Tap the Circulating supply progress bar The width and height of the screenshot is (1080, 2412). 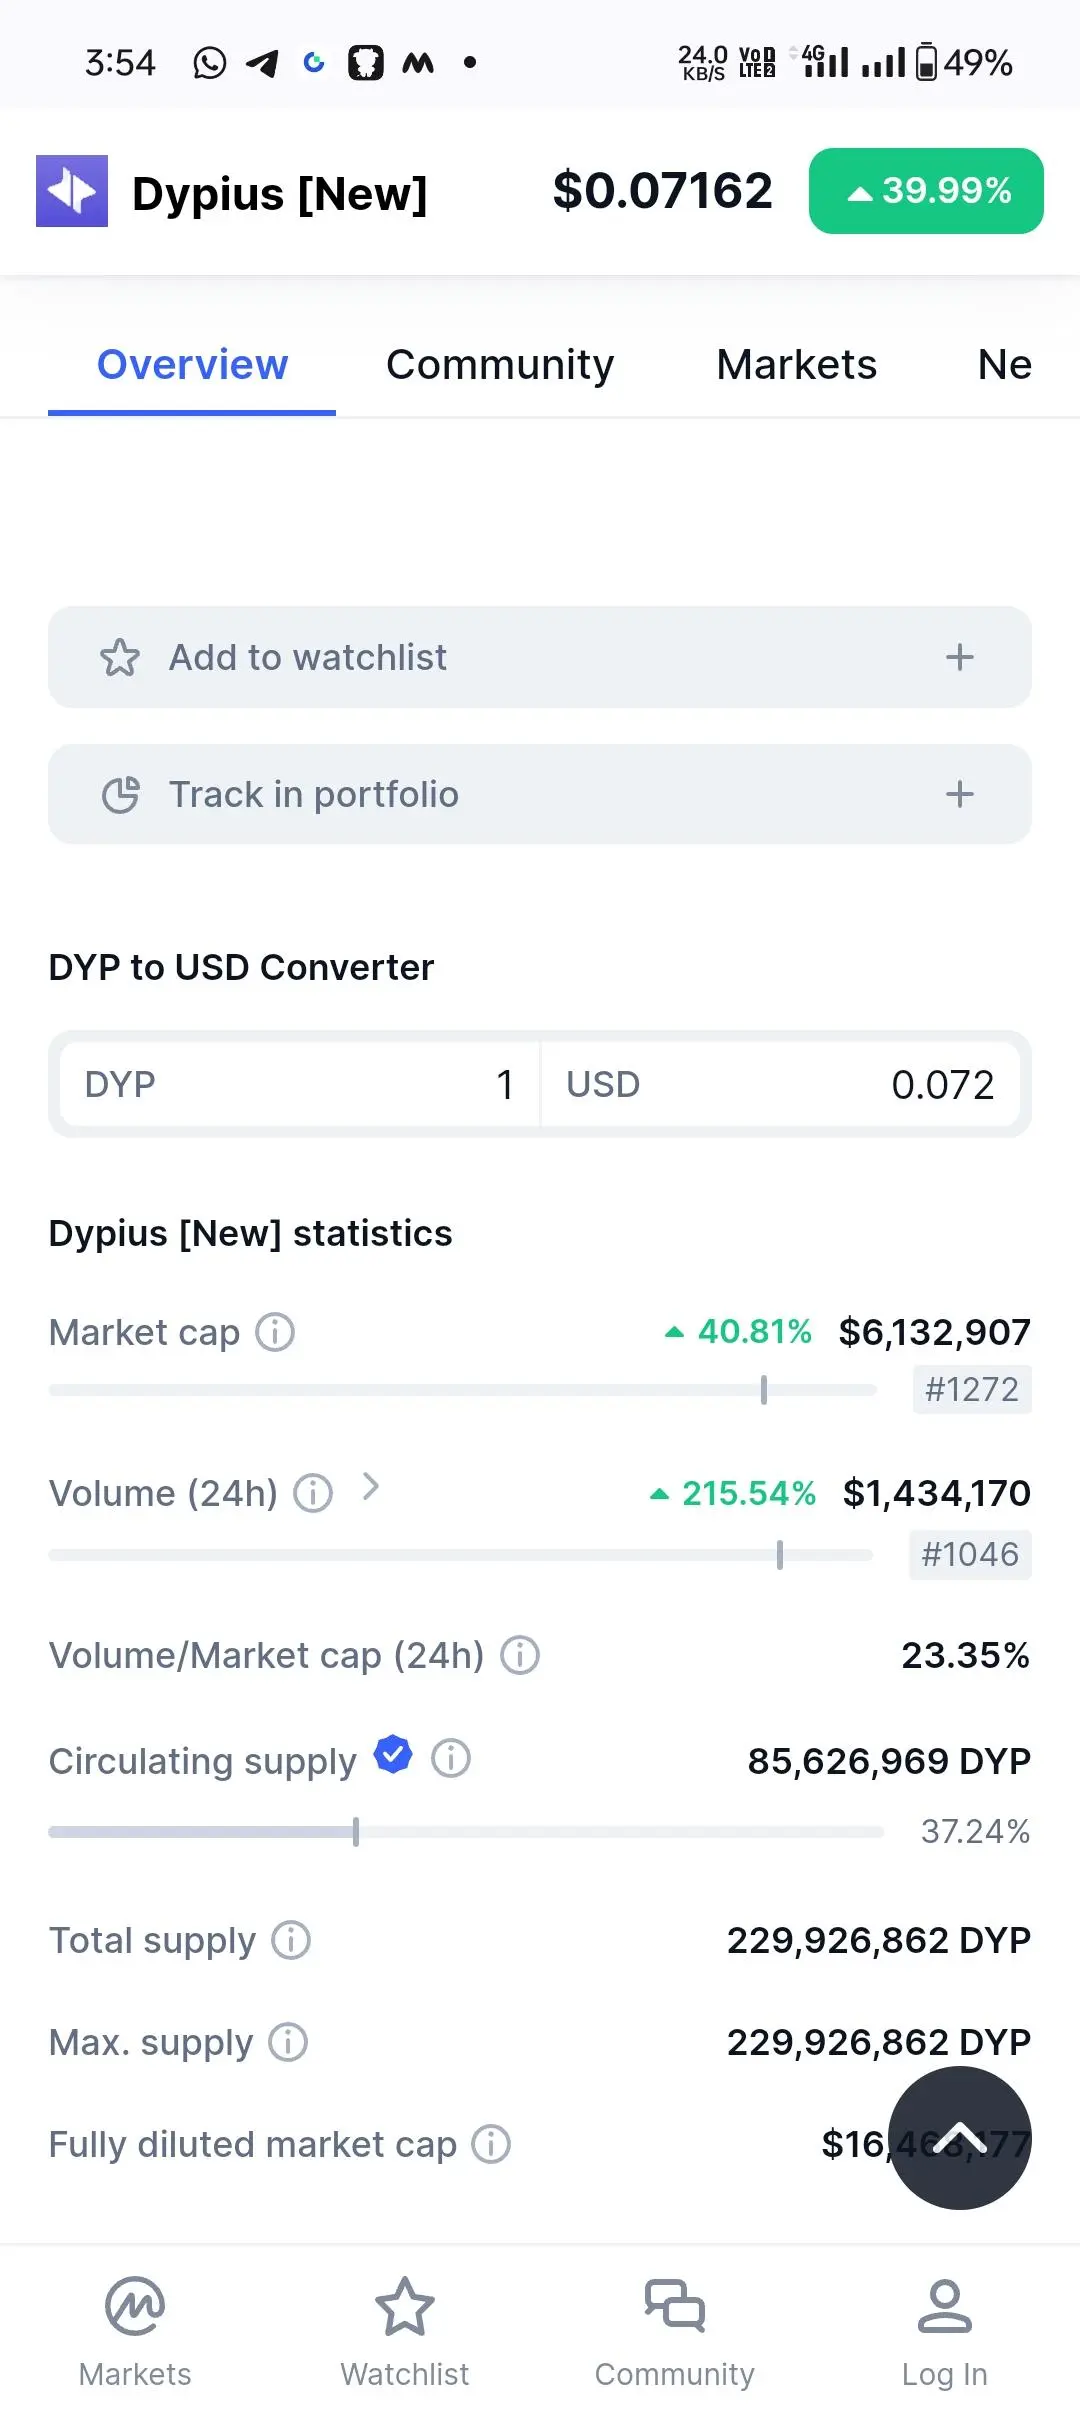[x=465, y=1832]
